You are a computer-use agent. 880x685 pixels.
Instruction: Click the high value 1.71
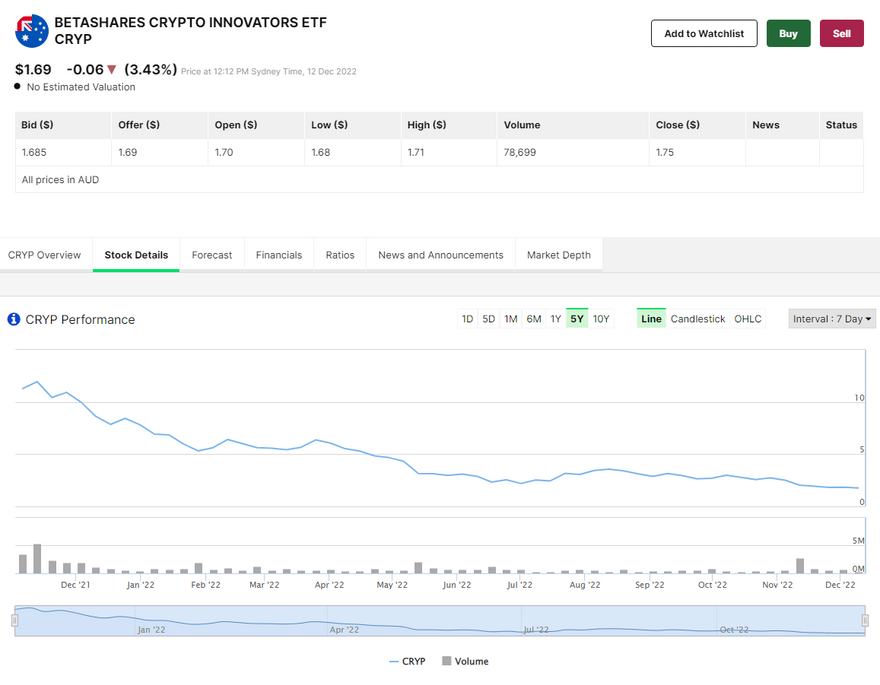click(416, 153)
